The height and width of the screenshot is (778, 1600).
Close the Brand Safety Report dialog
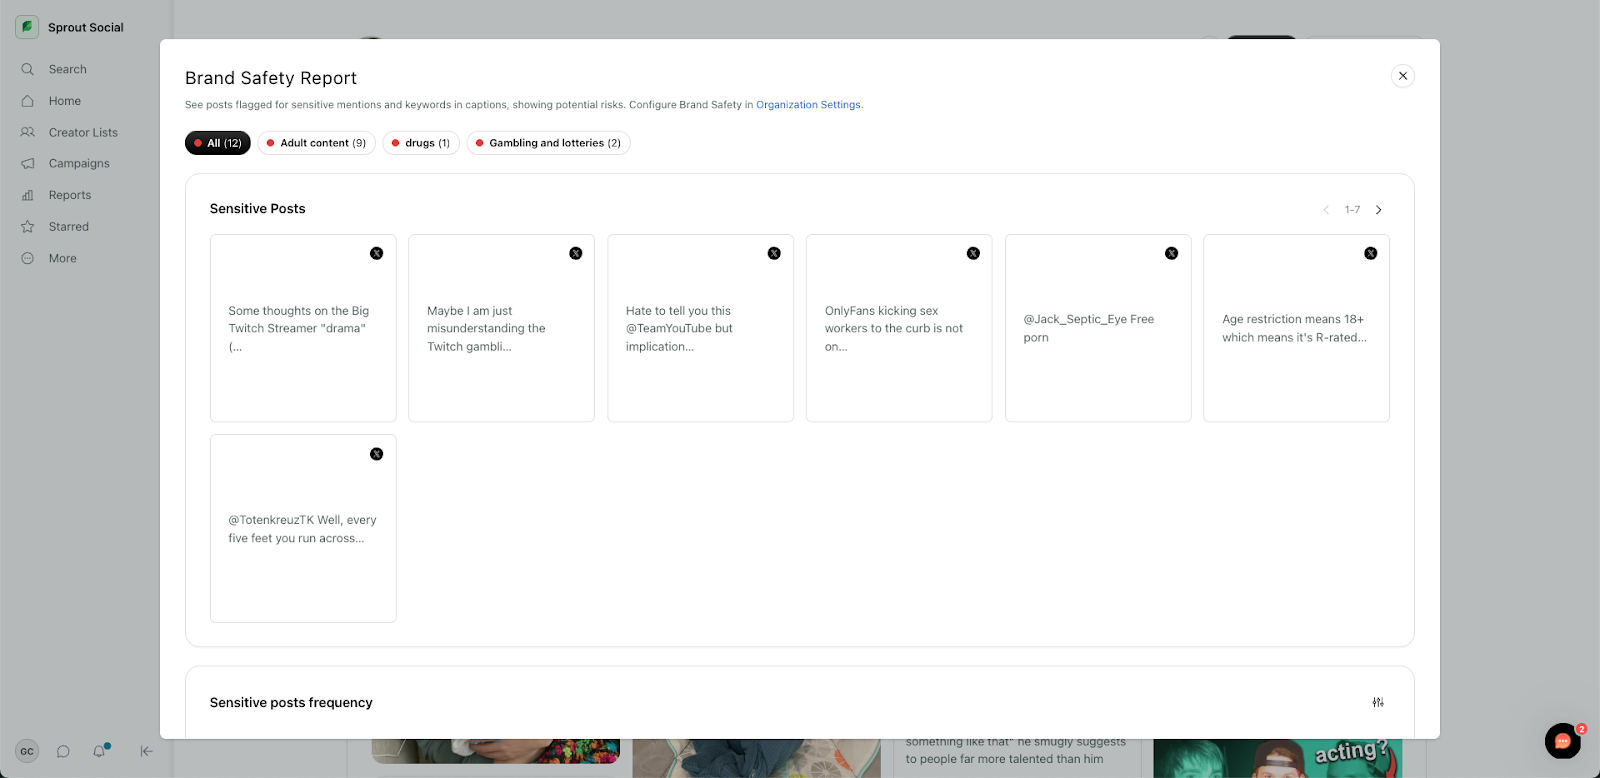click(x=1403, y=76)
